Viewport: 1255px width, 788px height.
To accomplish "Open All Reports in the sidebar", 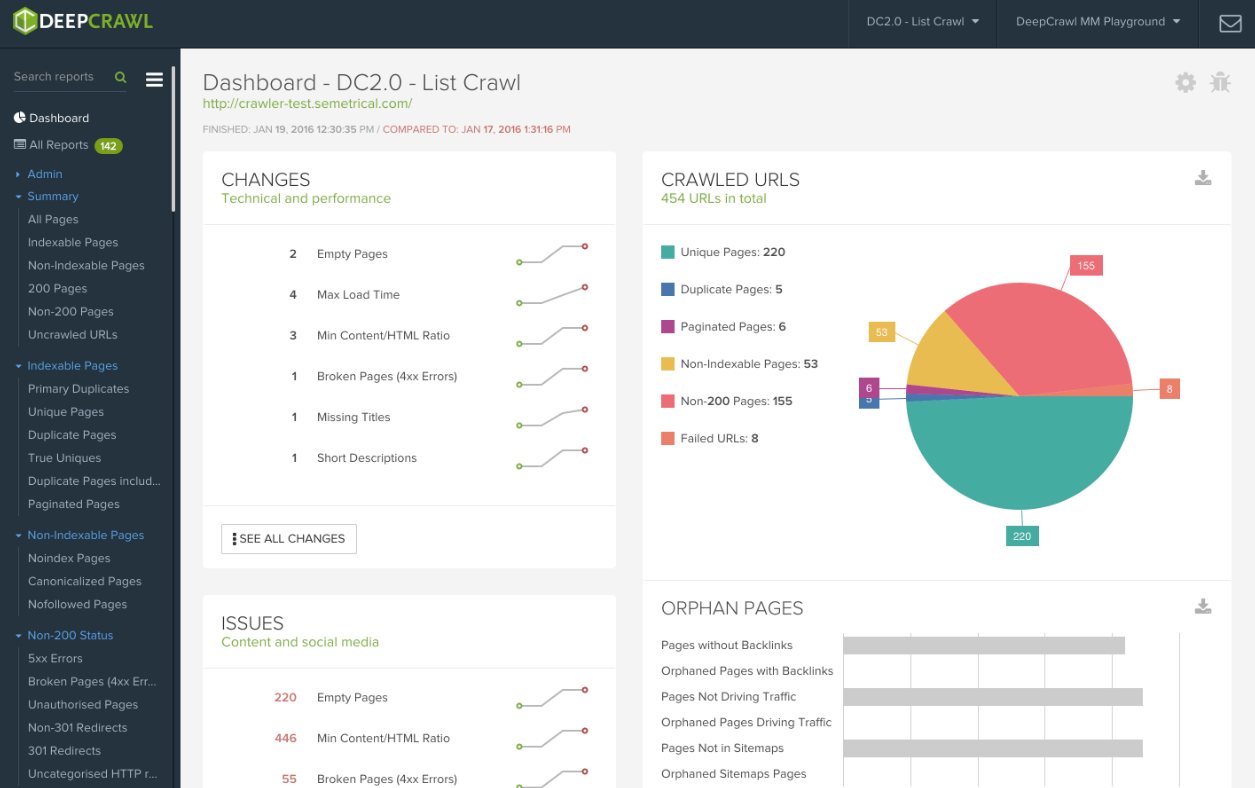I will (x=59, y=145).
